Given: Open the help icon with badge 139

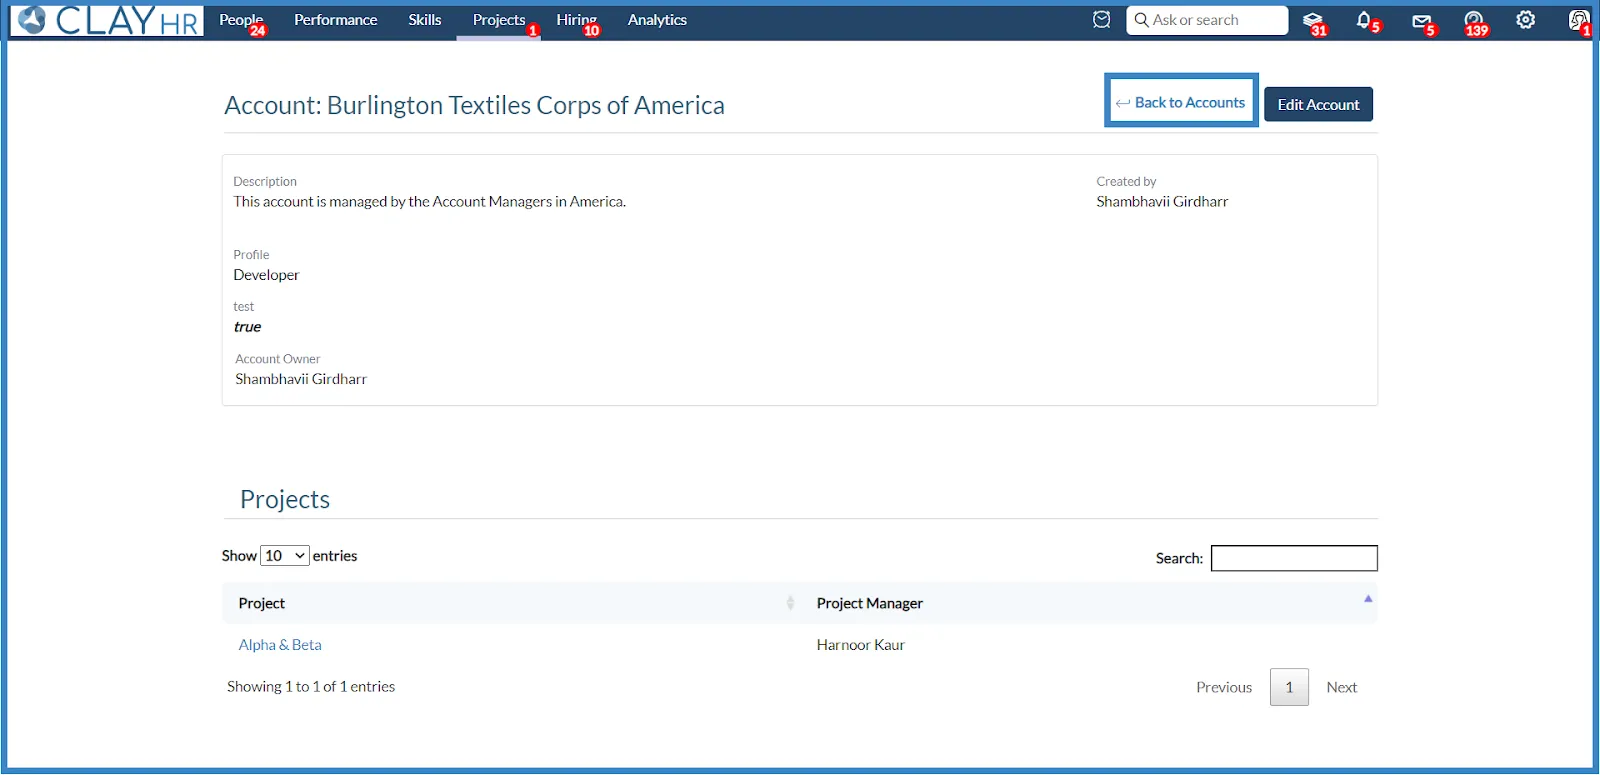Looking at the screenshot, I should point(1474,21).
